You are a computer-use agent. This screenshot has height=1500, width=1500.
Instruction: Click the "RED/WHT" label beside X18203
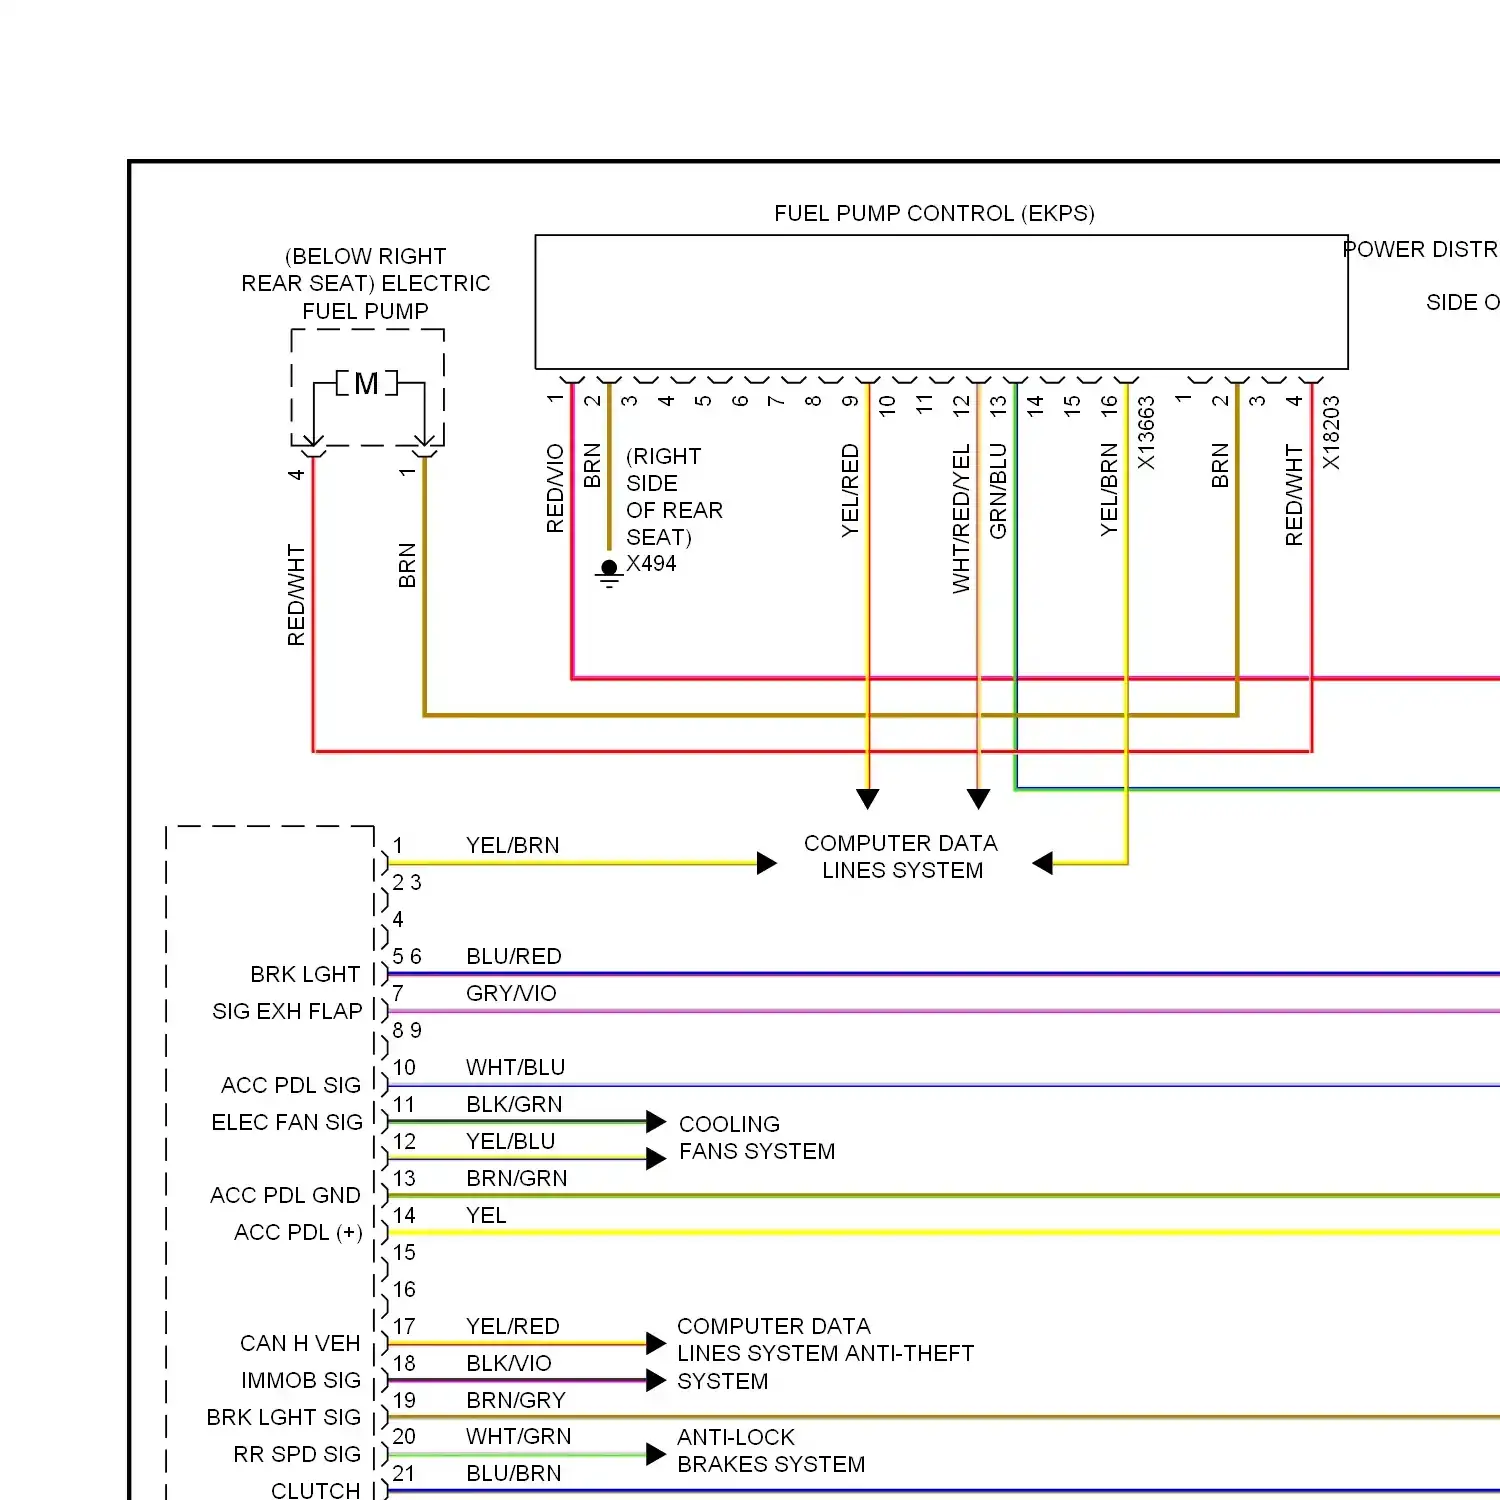[1294, 495]
